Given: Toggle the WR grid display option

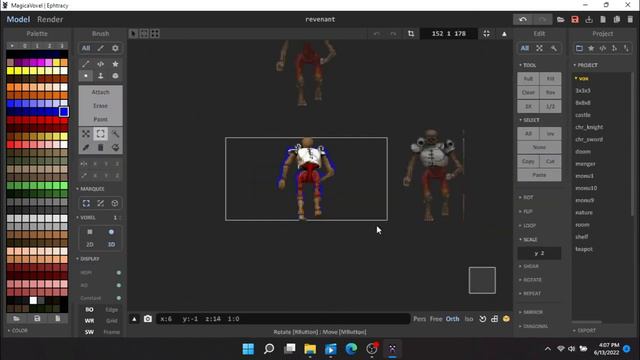Looking at the screenshot, I should click(x=89, y=321).
